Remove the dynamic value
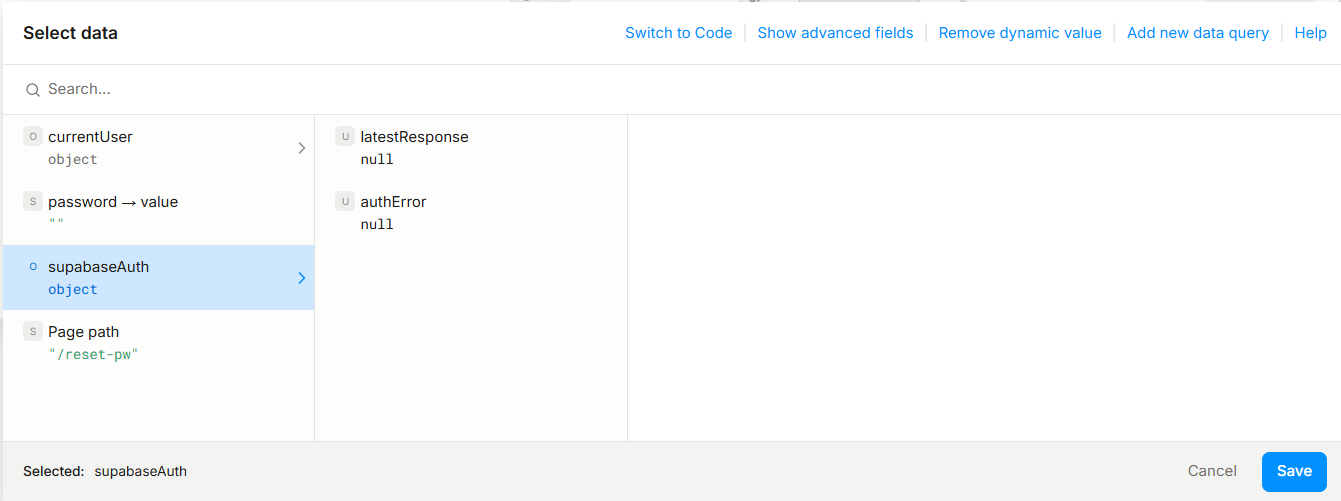1341x501 pixels. pyautogui.click(x=1019, y=33)
